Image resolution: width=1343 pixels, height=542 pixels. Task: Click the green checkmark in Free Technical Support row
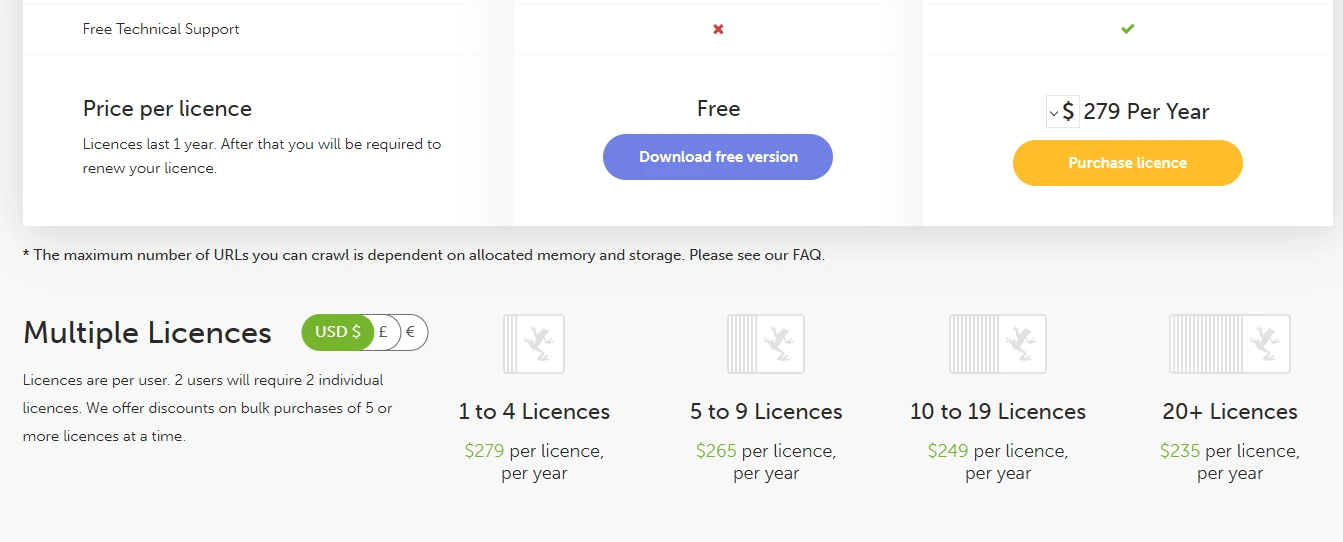point(1128,29)
